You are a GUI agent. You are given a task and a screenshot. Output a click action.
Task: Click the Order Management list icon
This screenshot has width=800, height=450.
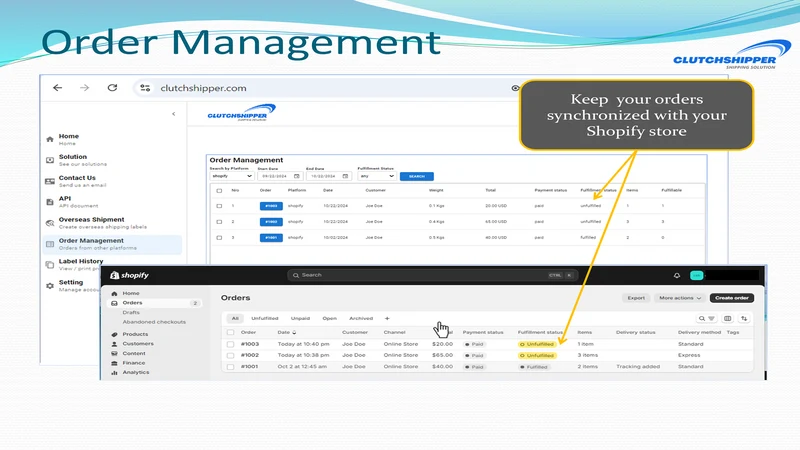(50, 244)
